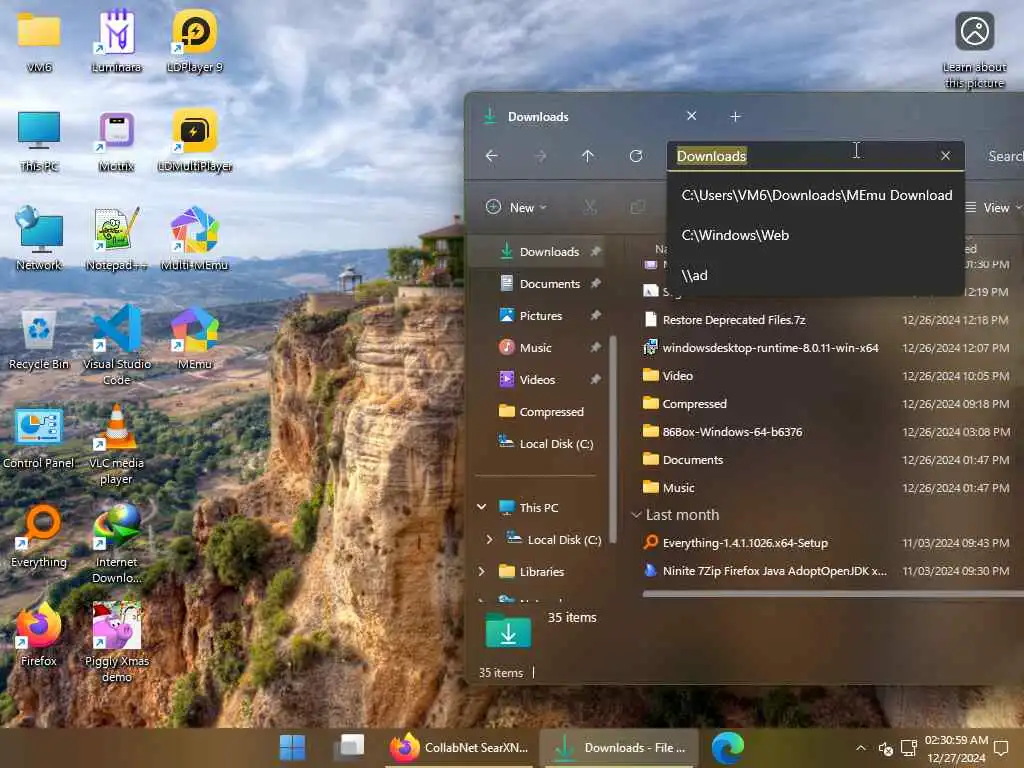The image size is (1024, 768).
Task: Open Internet Download Manager shortcut
Action: coord(117,543)
